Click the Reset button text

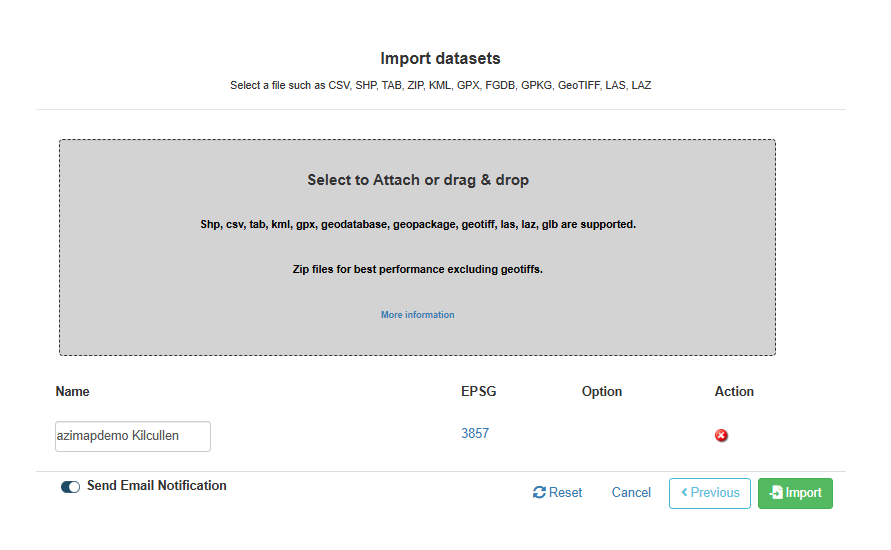tap(565, 493)
